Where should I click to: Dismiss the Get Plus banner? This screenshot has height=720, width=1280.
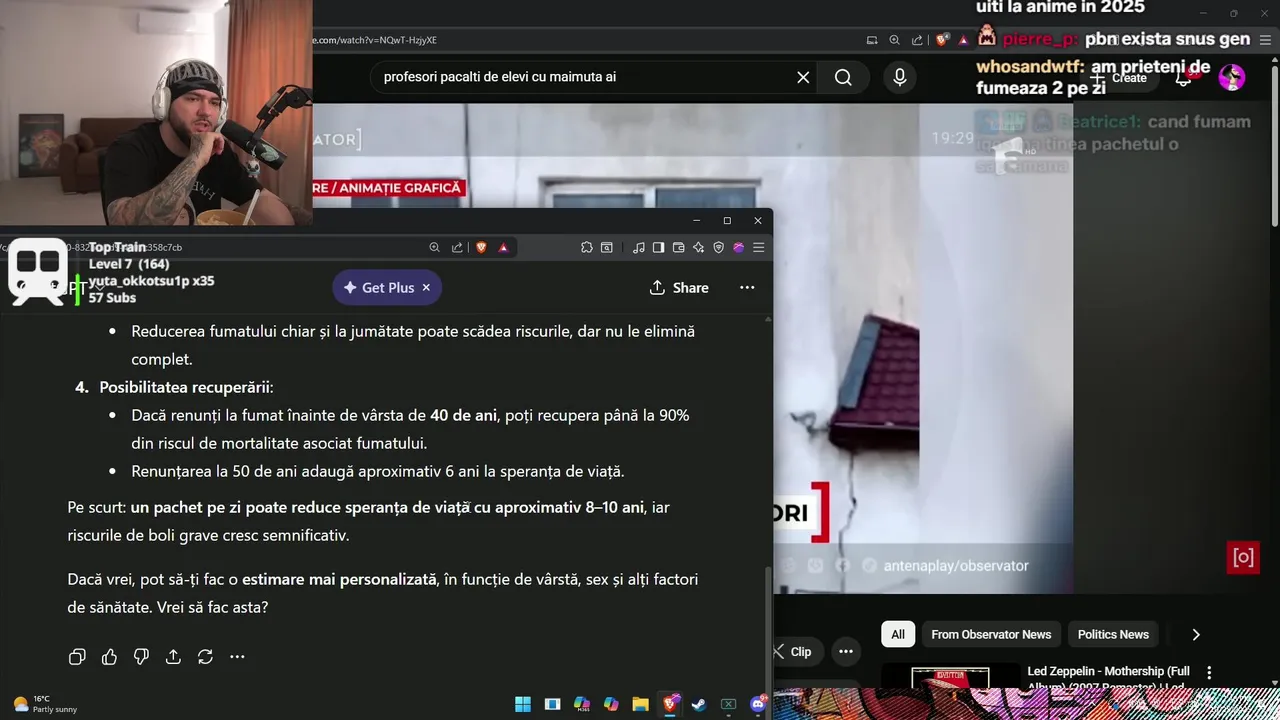click(x=426, y=287)
